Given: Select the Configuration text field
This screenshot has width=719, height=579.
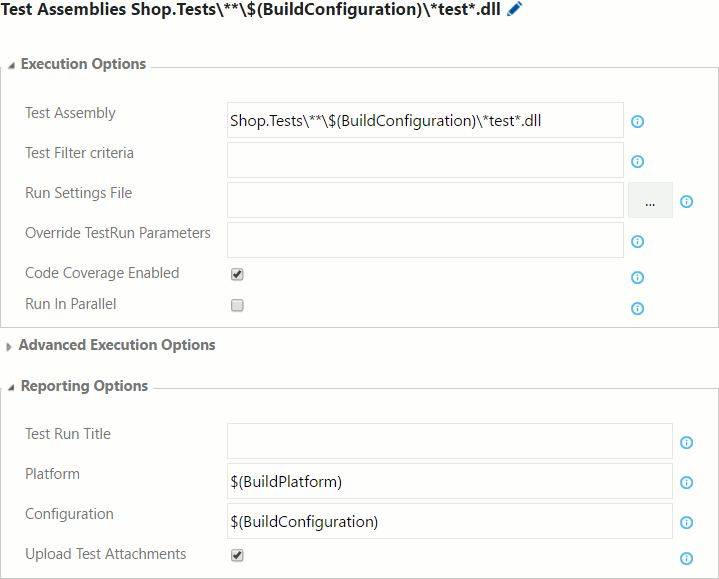Looking at the screenshot, I should pyautogui.click(x=450, y=521).
